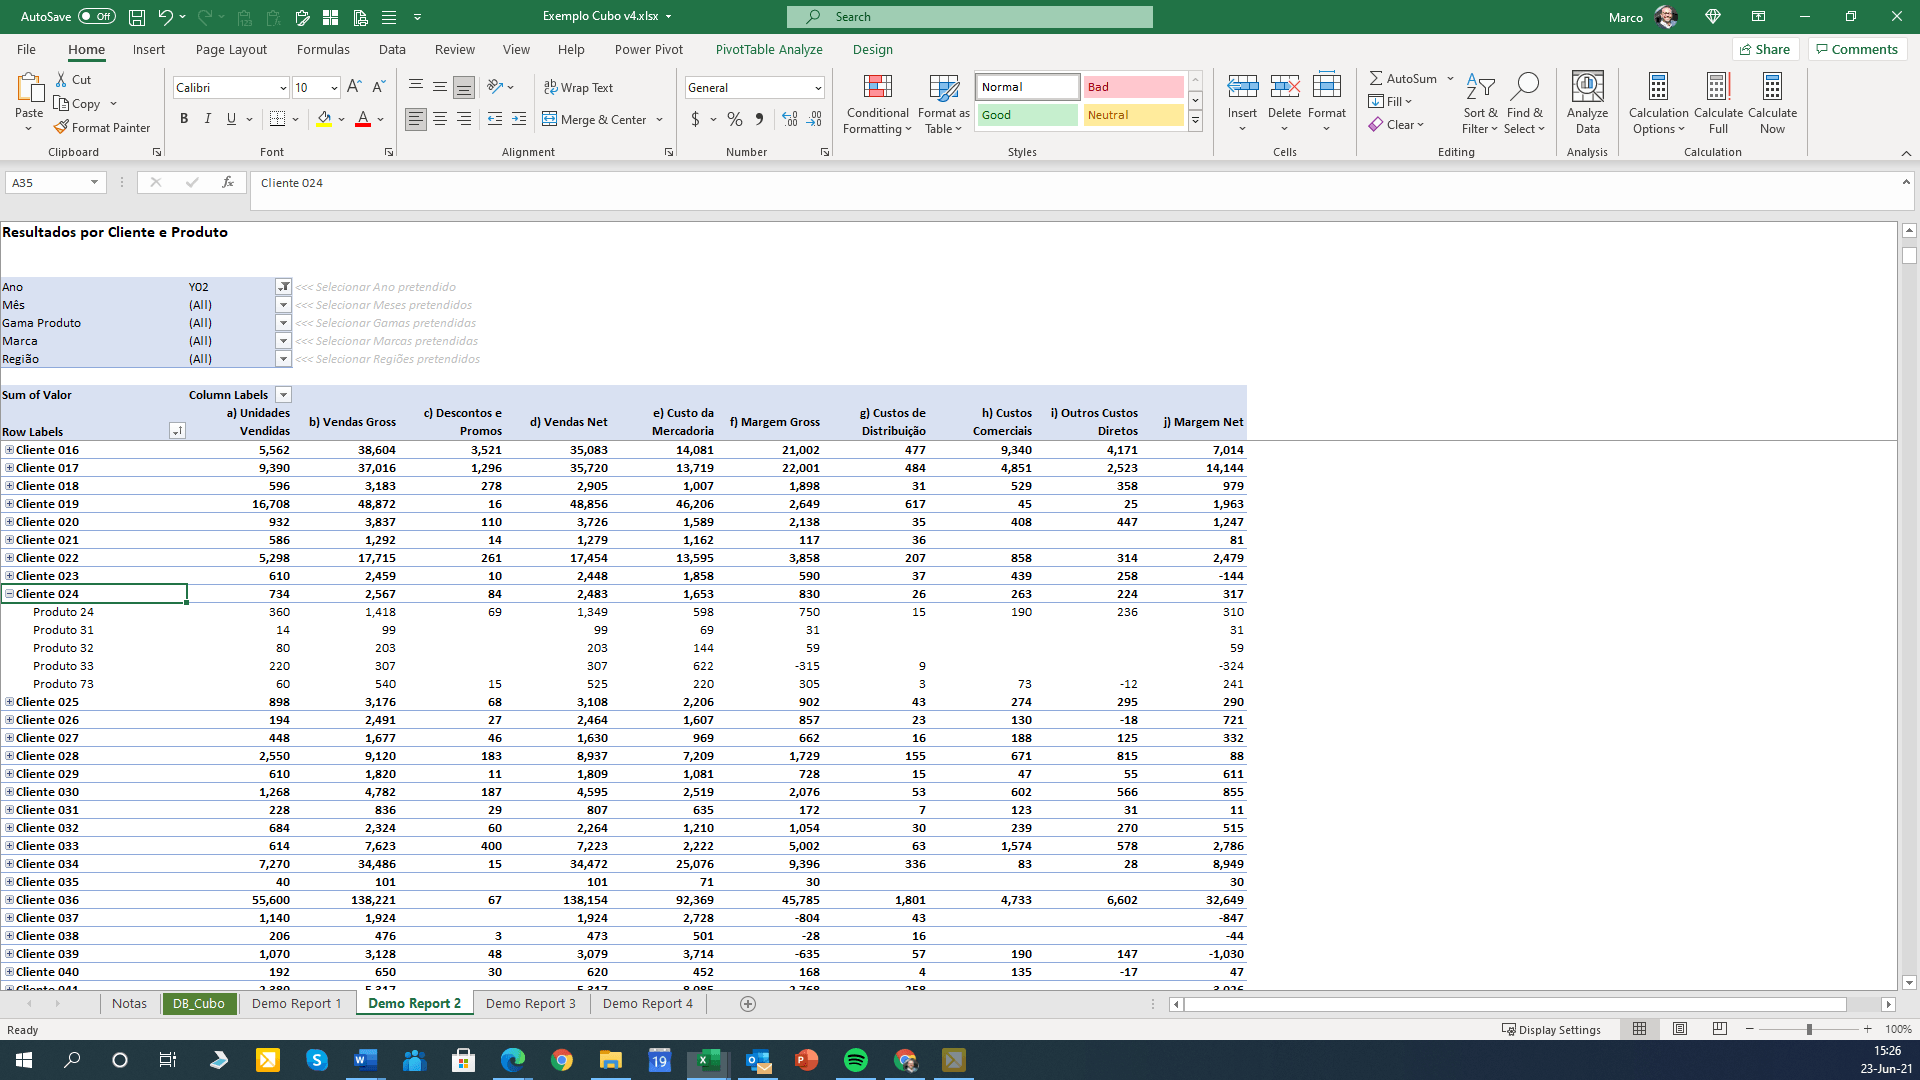Apply Bold formatting
1920x1080 pixels.
tap(184, 119)
